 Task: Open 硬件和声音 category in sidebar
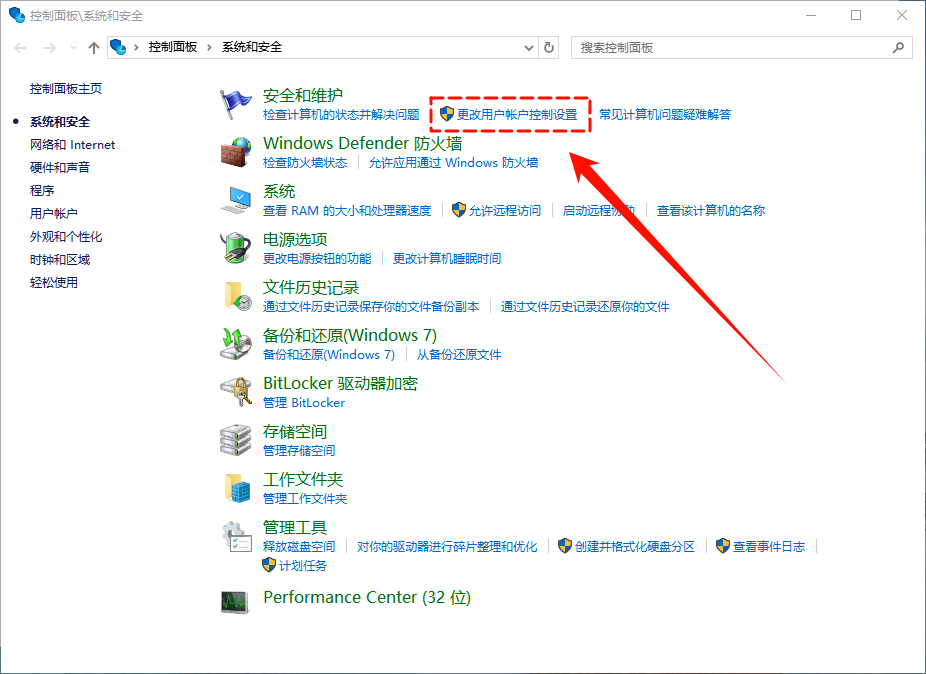click(60, 168)
